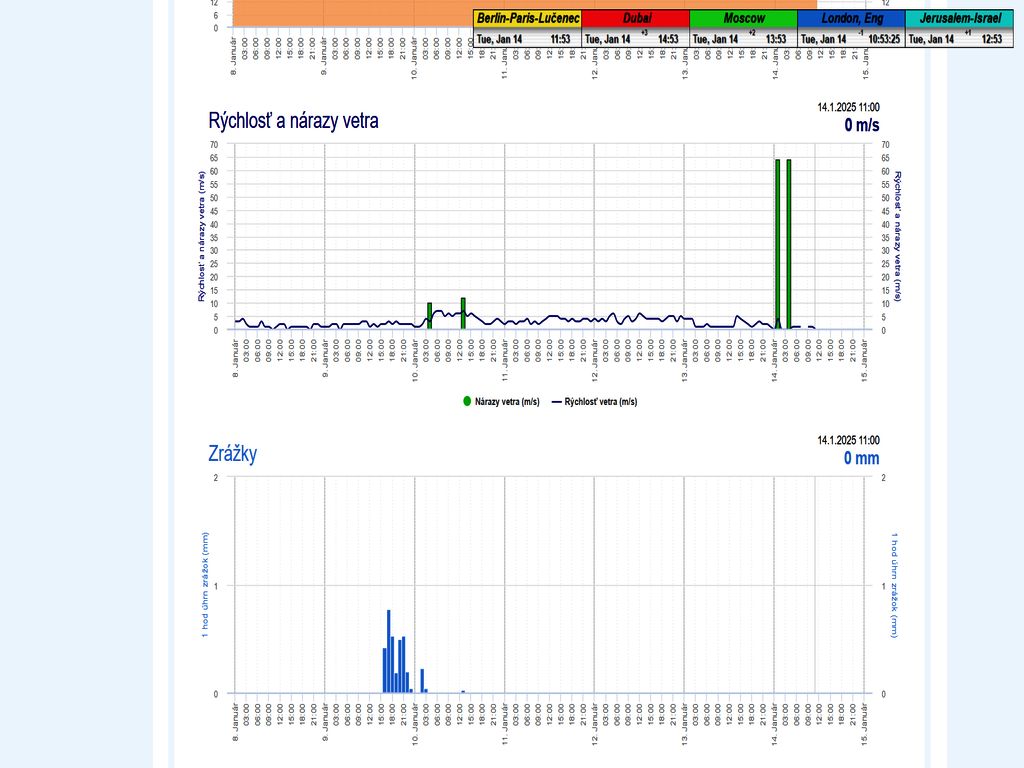
Task: Click the London time reading 10:53:25
Action: [x=883, y=39]
